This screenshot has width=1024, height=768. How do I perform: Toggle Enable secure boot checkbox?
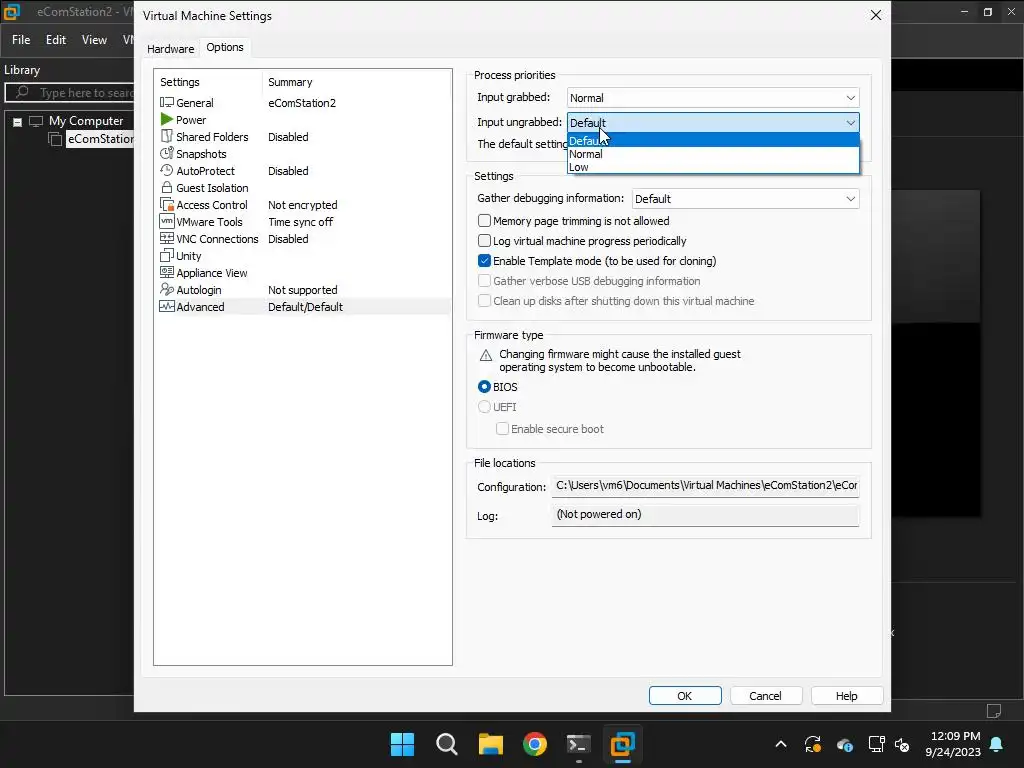pyautogui.click(x=502, y=429)
